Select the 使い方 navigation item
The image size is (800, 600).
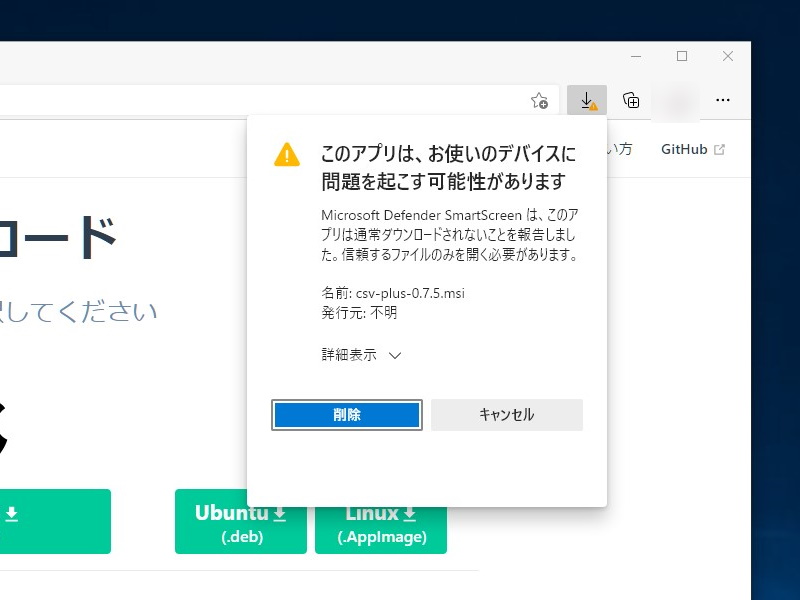622,148
